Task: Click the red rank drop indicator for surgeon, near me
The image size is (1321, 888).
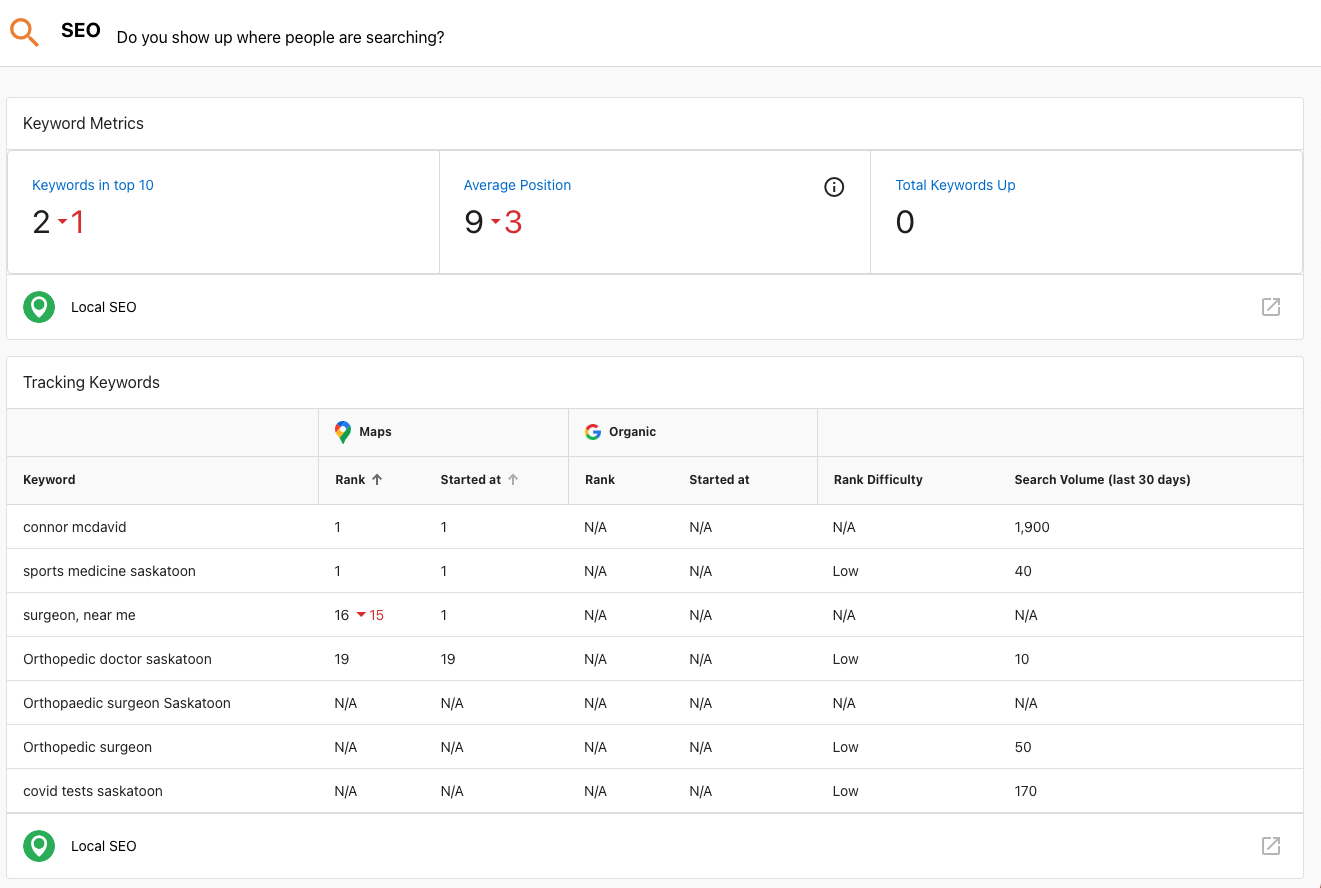Action: tap(370, 615)
